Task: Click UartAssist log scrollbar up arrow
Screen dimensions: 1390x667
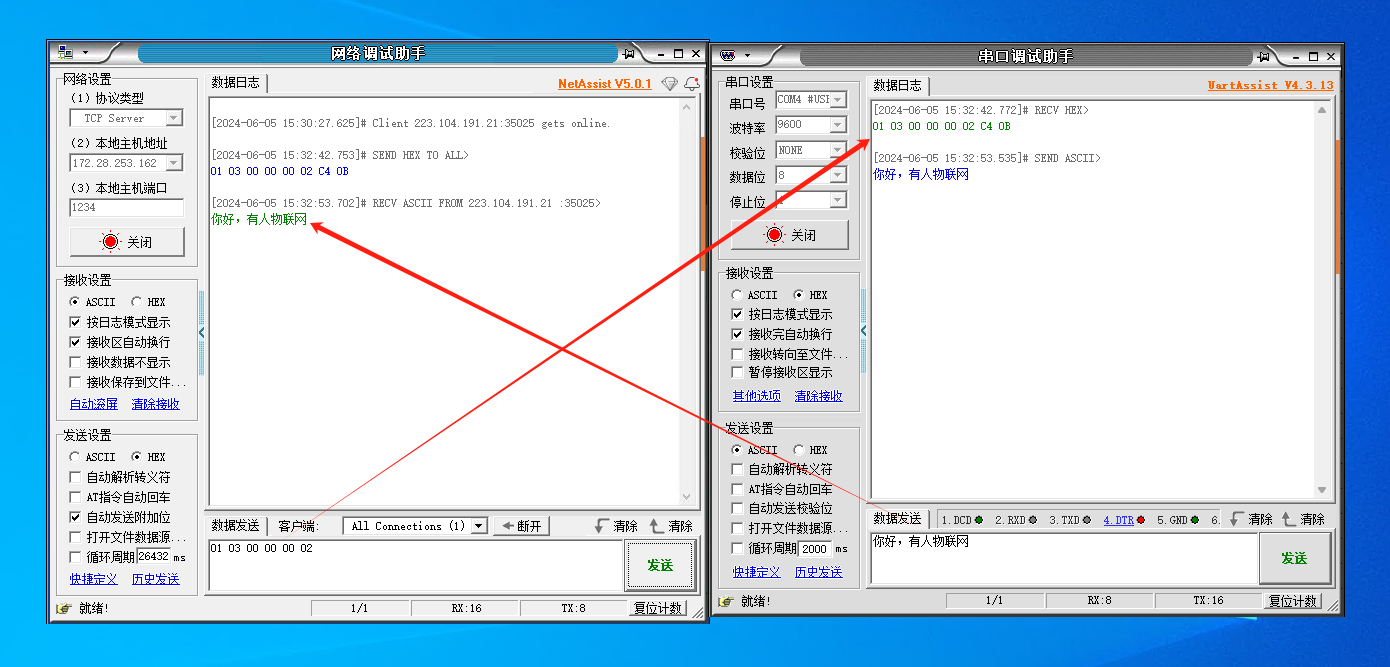Action: pyautogui.click(x=1322, y=110)
